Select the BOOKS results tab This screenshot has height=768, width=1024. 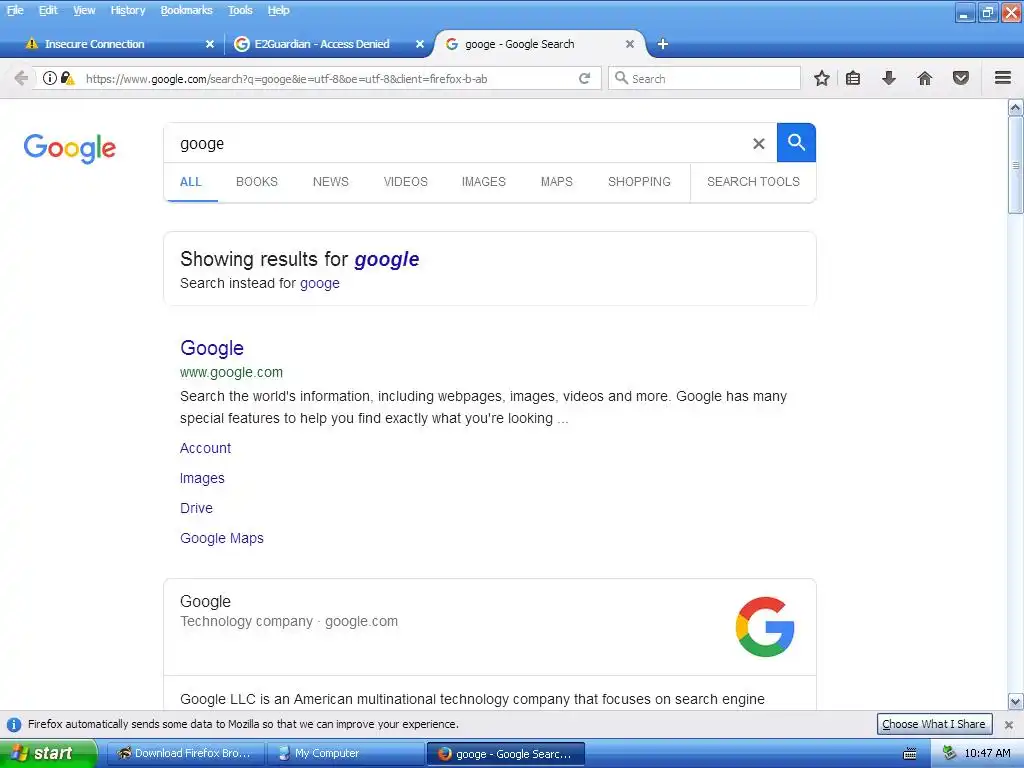pos(257,182)
